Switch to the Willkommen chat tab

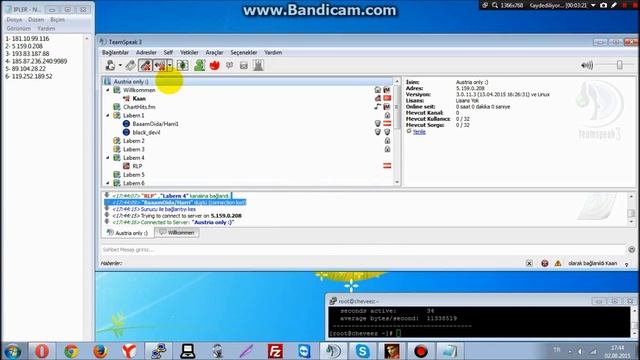tap(177, 233)
